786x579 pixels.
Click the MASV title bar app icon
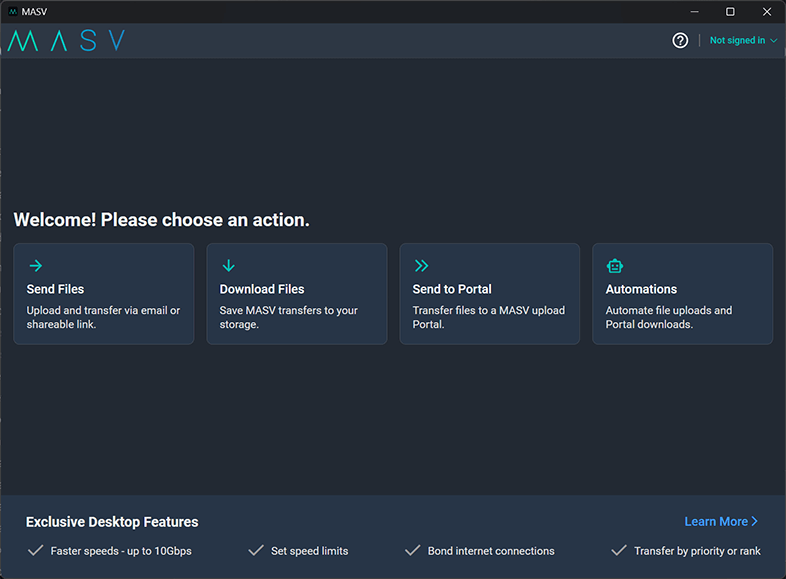(x=13, y=12)
